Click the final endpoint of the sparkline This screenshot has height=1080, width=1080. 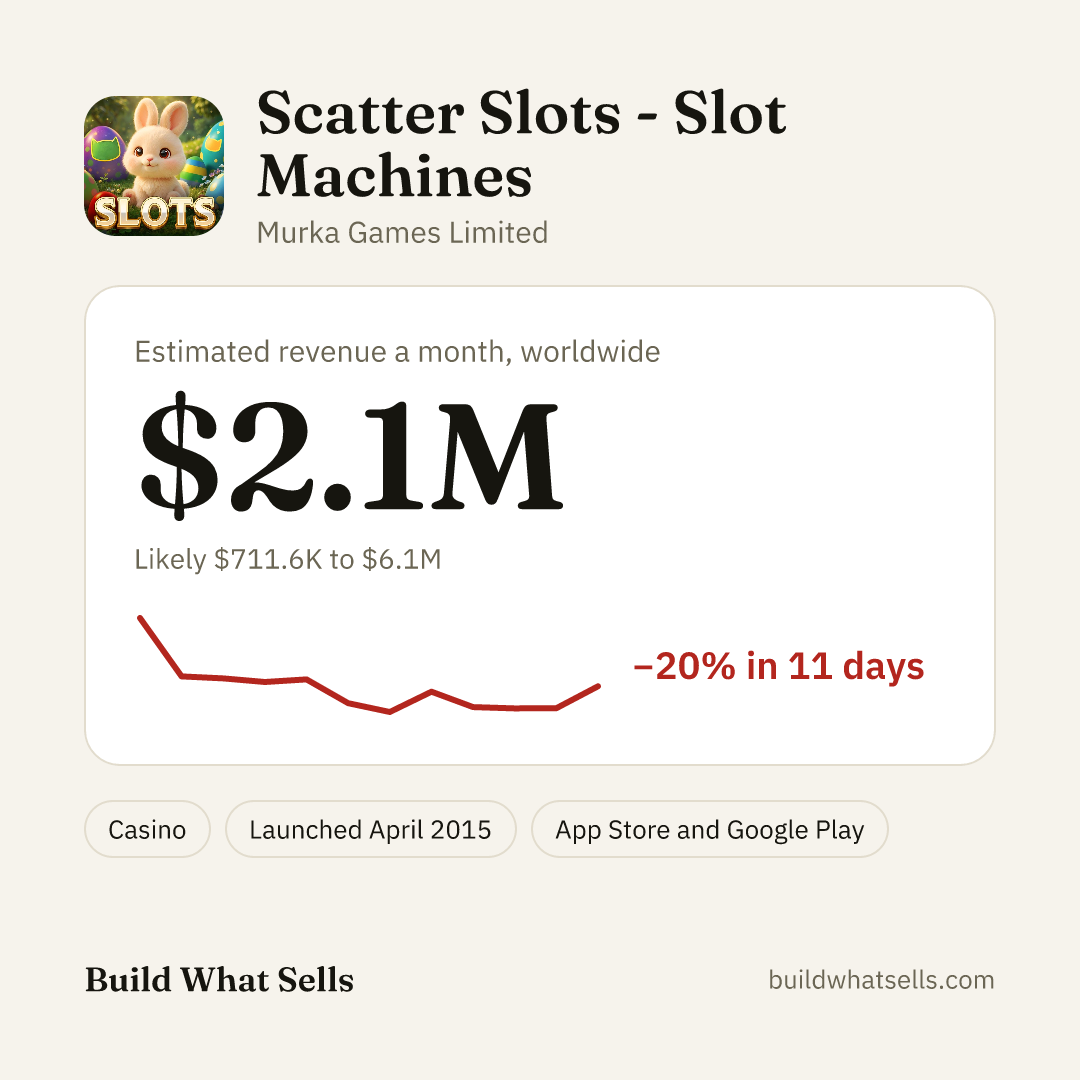pyautogui.click(x=598, y=686)
